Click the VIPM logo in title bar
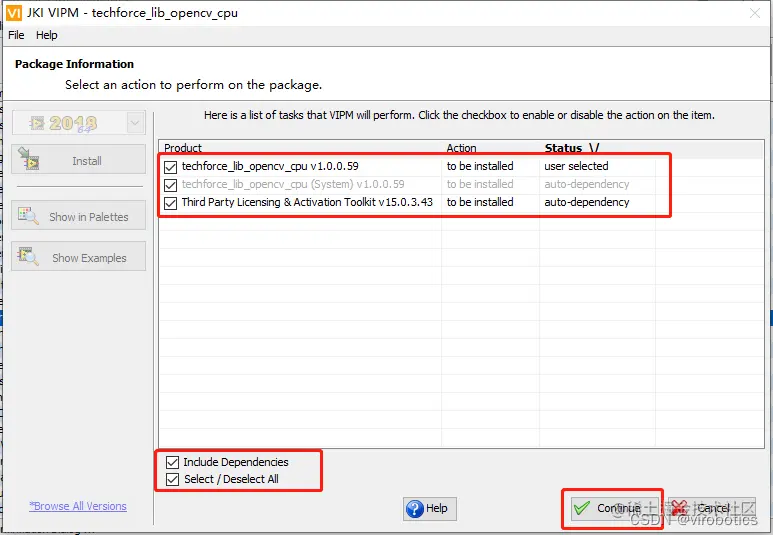Image resolution: width=773 pixels, height=535 pixels. 13,13
